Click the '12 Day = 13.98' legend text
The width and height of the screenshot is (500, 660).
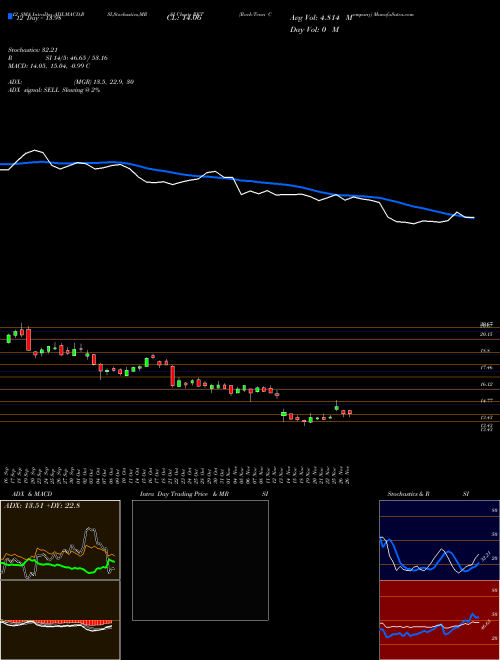pos(37,18)
